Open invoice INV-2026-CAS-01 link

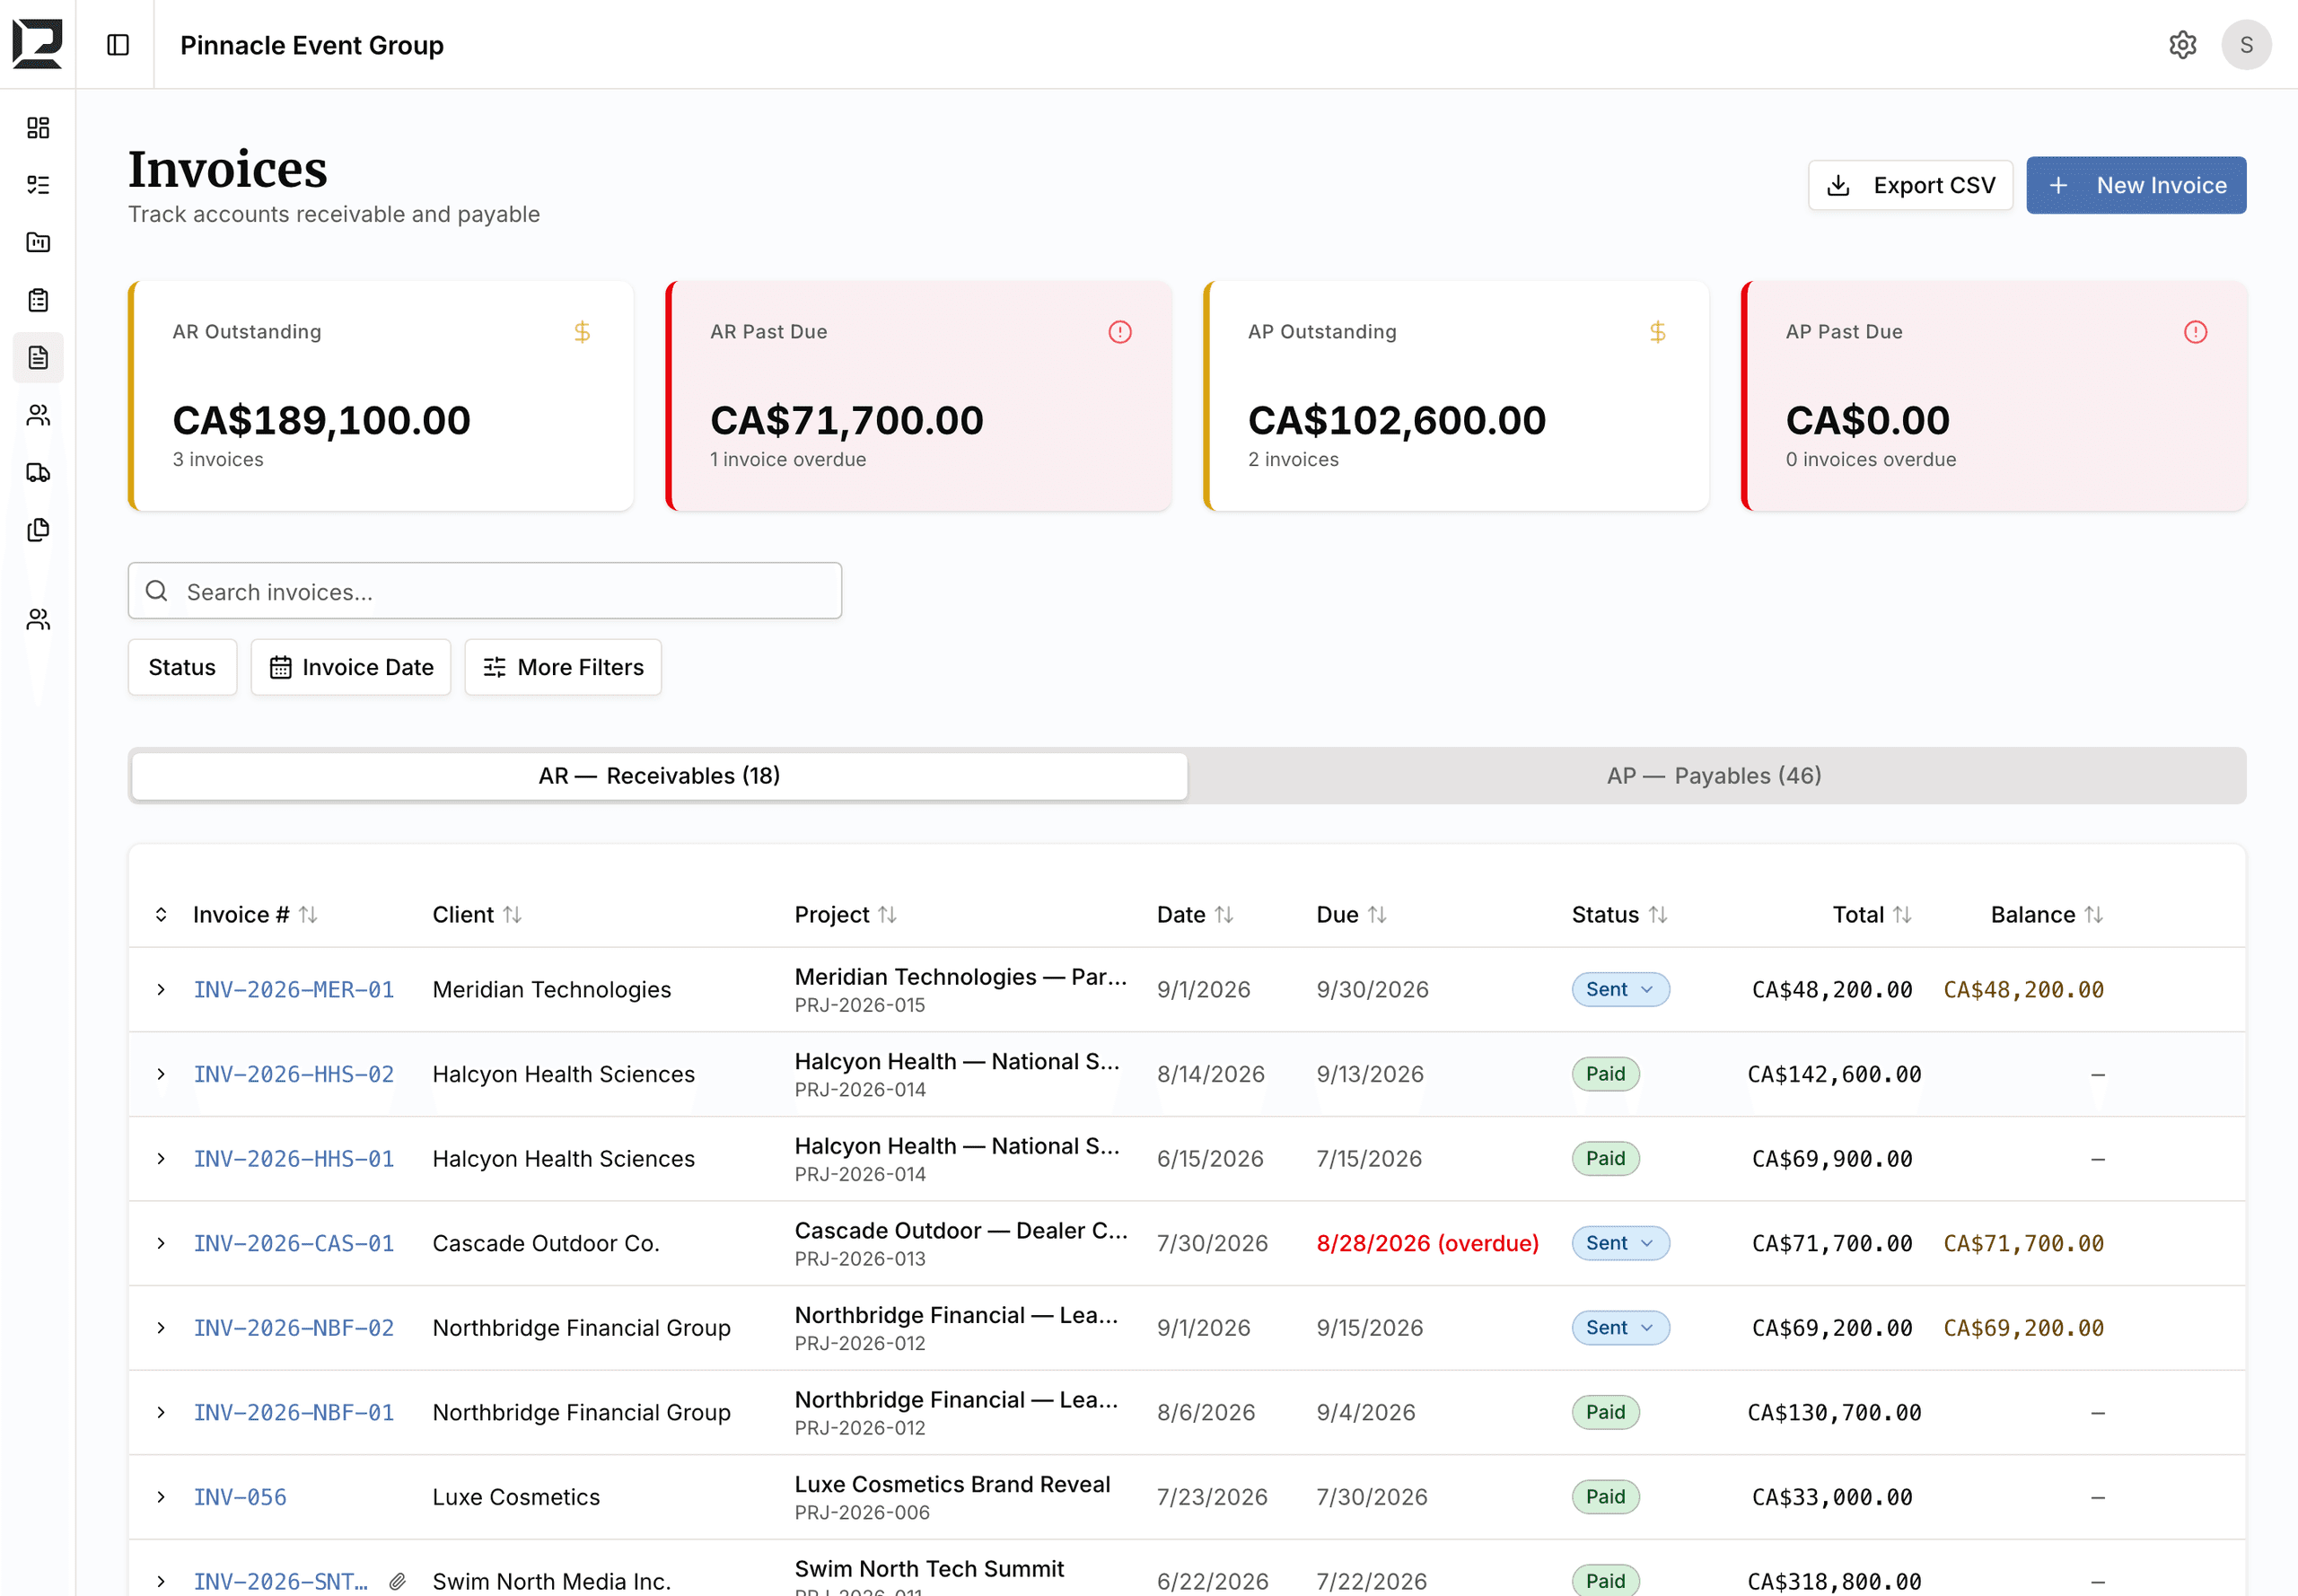tap(293, 1243)
